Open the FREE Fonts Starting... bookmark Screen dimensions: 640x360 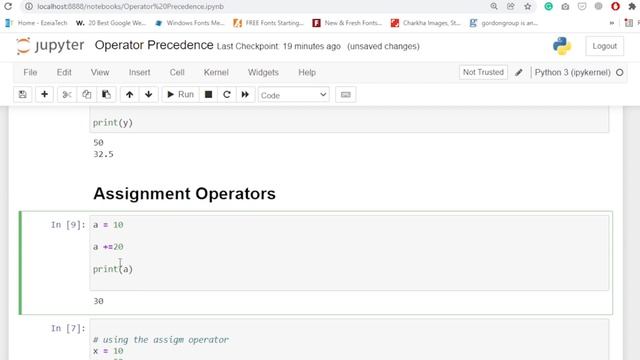point(269,23)
